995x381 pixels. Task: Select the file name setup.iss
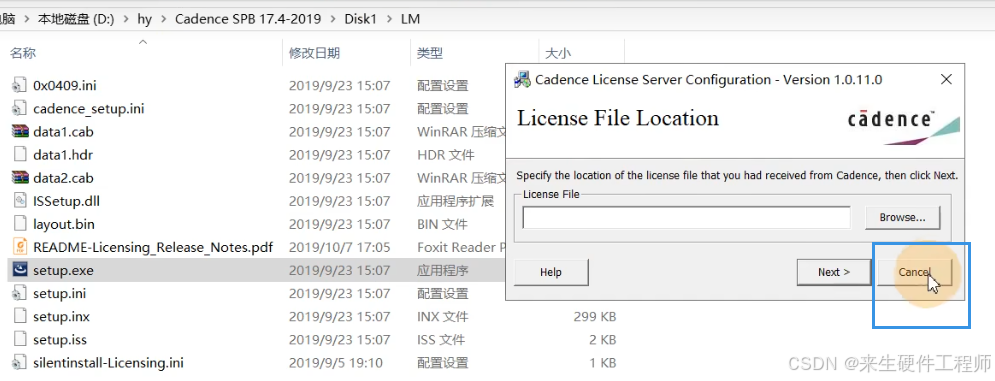pos(60,340)
